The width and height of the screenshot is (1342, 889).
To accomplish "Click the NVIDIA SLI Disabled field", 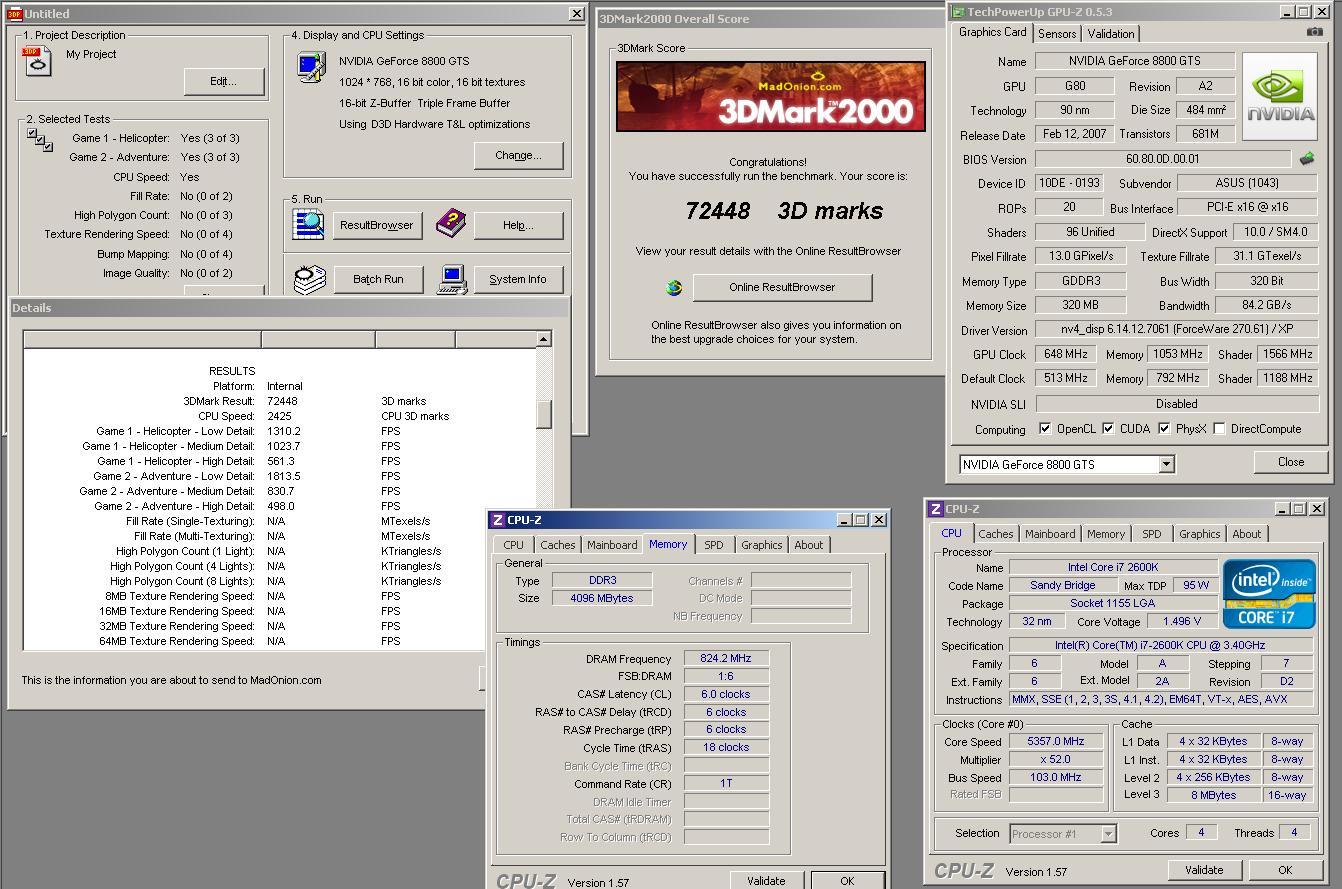I will pos(1176,404).
